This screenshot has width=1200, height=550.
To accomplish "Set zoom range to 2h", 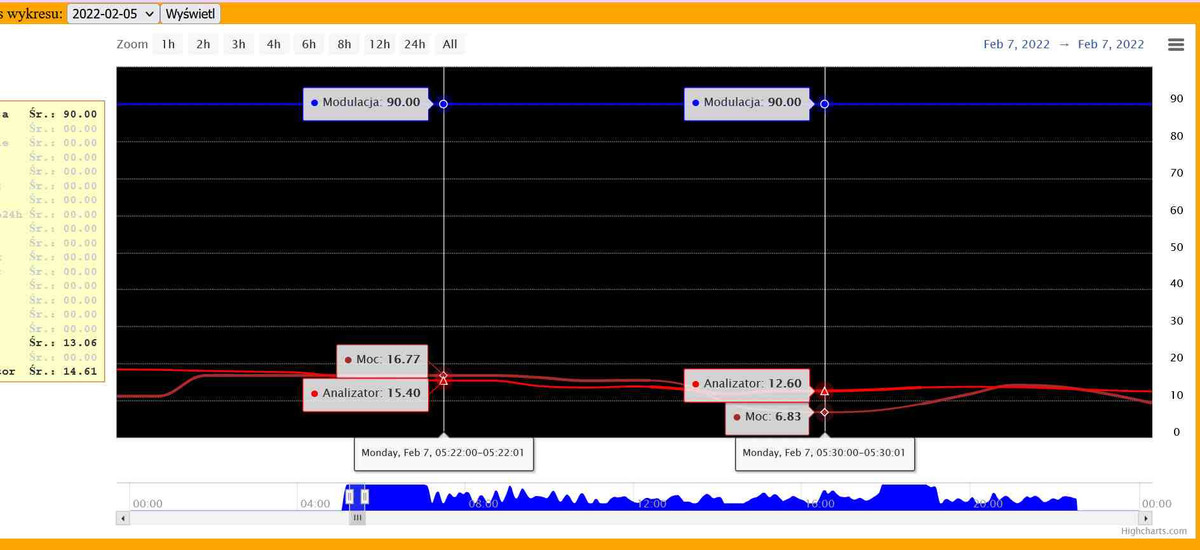I will [203, 44].
